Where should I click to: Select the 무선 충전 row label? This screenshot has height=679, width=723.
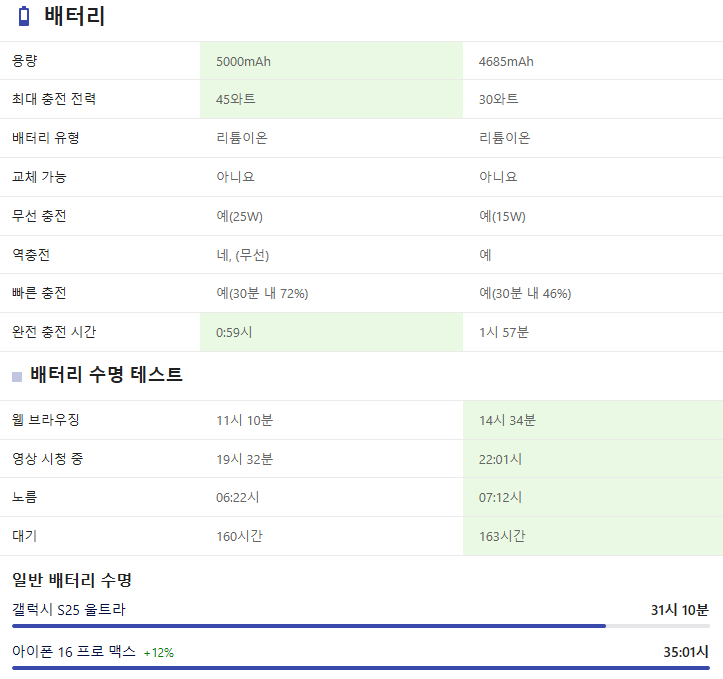[39, 216]
